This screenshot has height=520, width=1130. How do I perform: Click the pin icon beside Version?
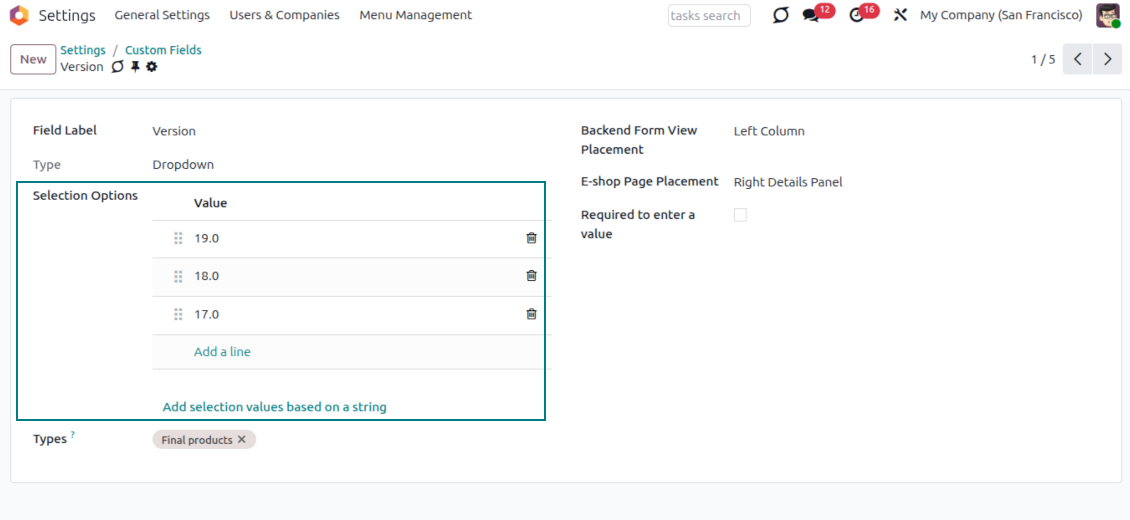pyautogui.click(x=135, y=67)
